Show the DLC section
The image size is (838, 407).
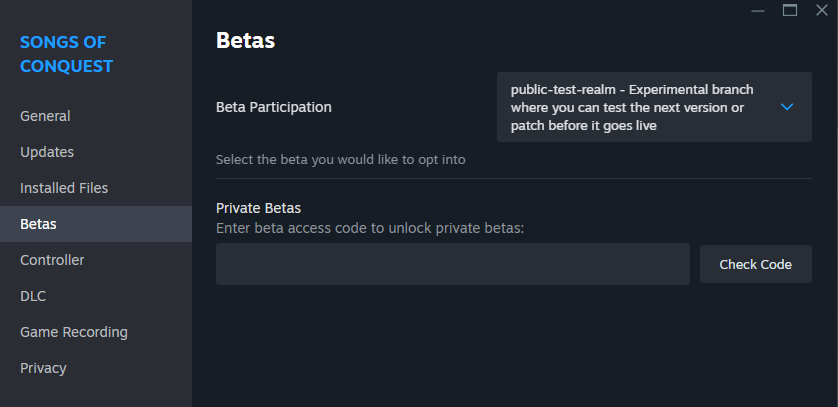click(x=33, y=296)
